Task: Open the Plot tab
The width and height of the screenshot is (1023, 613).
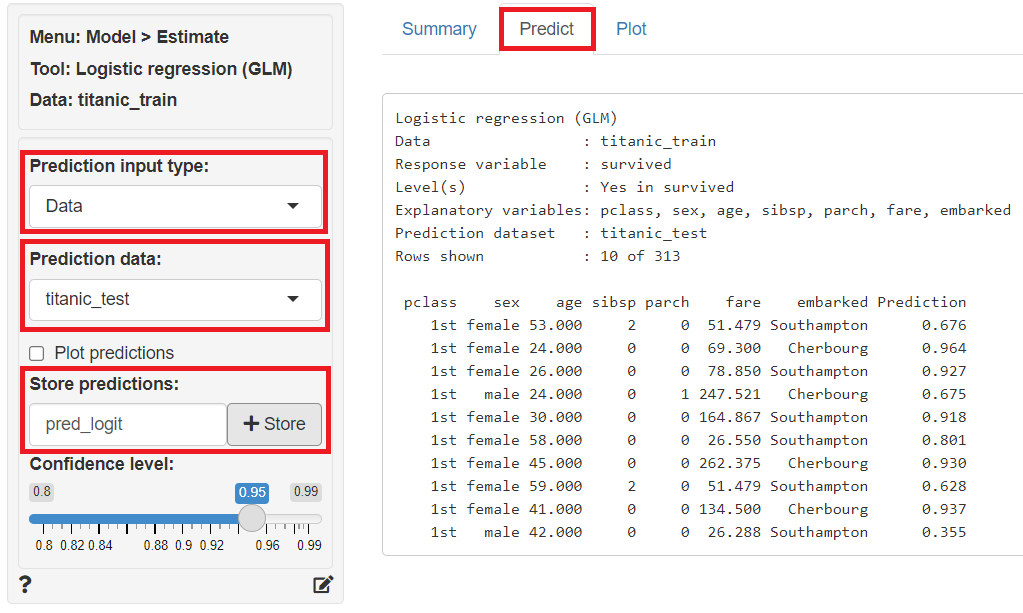Action: 631,29
